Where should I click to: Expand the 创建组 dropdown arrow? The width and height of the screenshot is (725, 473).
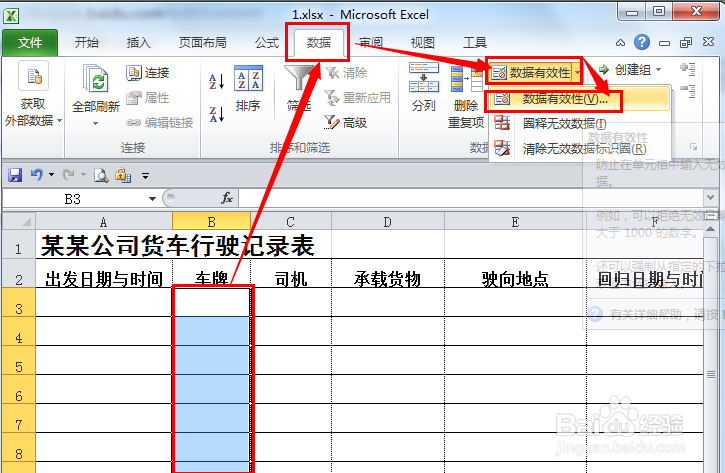[658, 70]
